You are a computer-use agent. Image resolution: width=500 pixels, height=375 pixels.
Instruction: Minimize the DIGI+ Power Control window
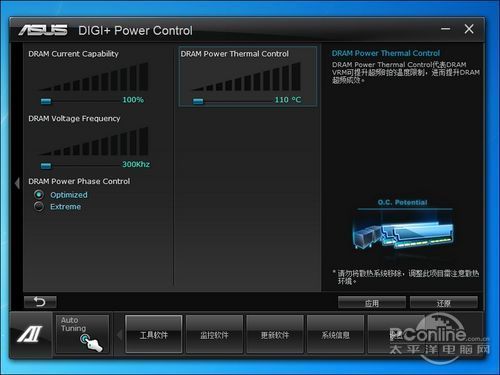[446, 29]
